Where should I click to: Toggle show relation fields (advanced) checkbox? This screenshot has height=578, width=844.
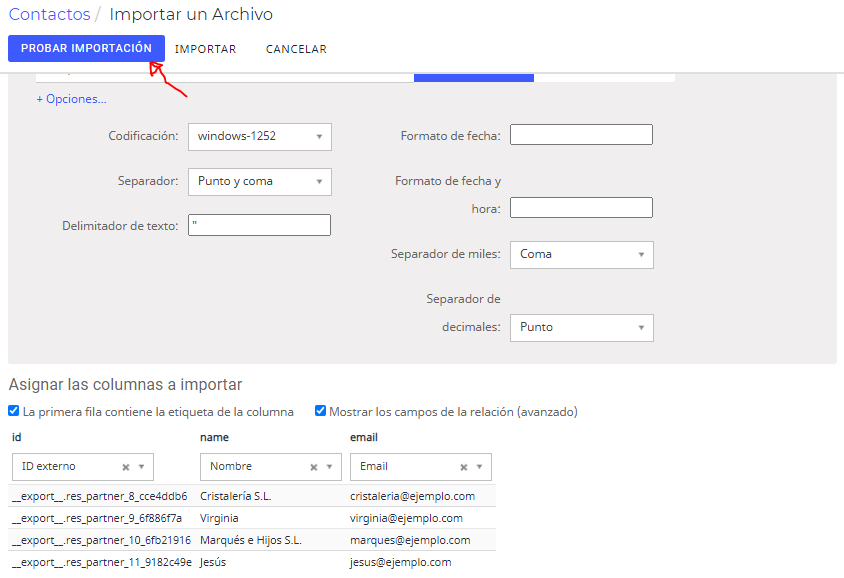pos(320,411)
